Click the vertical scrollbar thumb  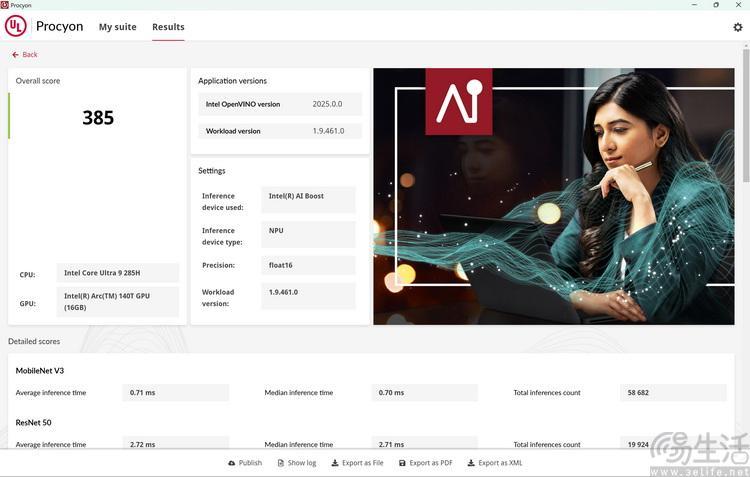click(x=746, y=115)
